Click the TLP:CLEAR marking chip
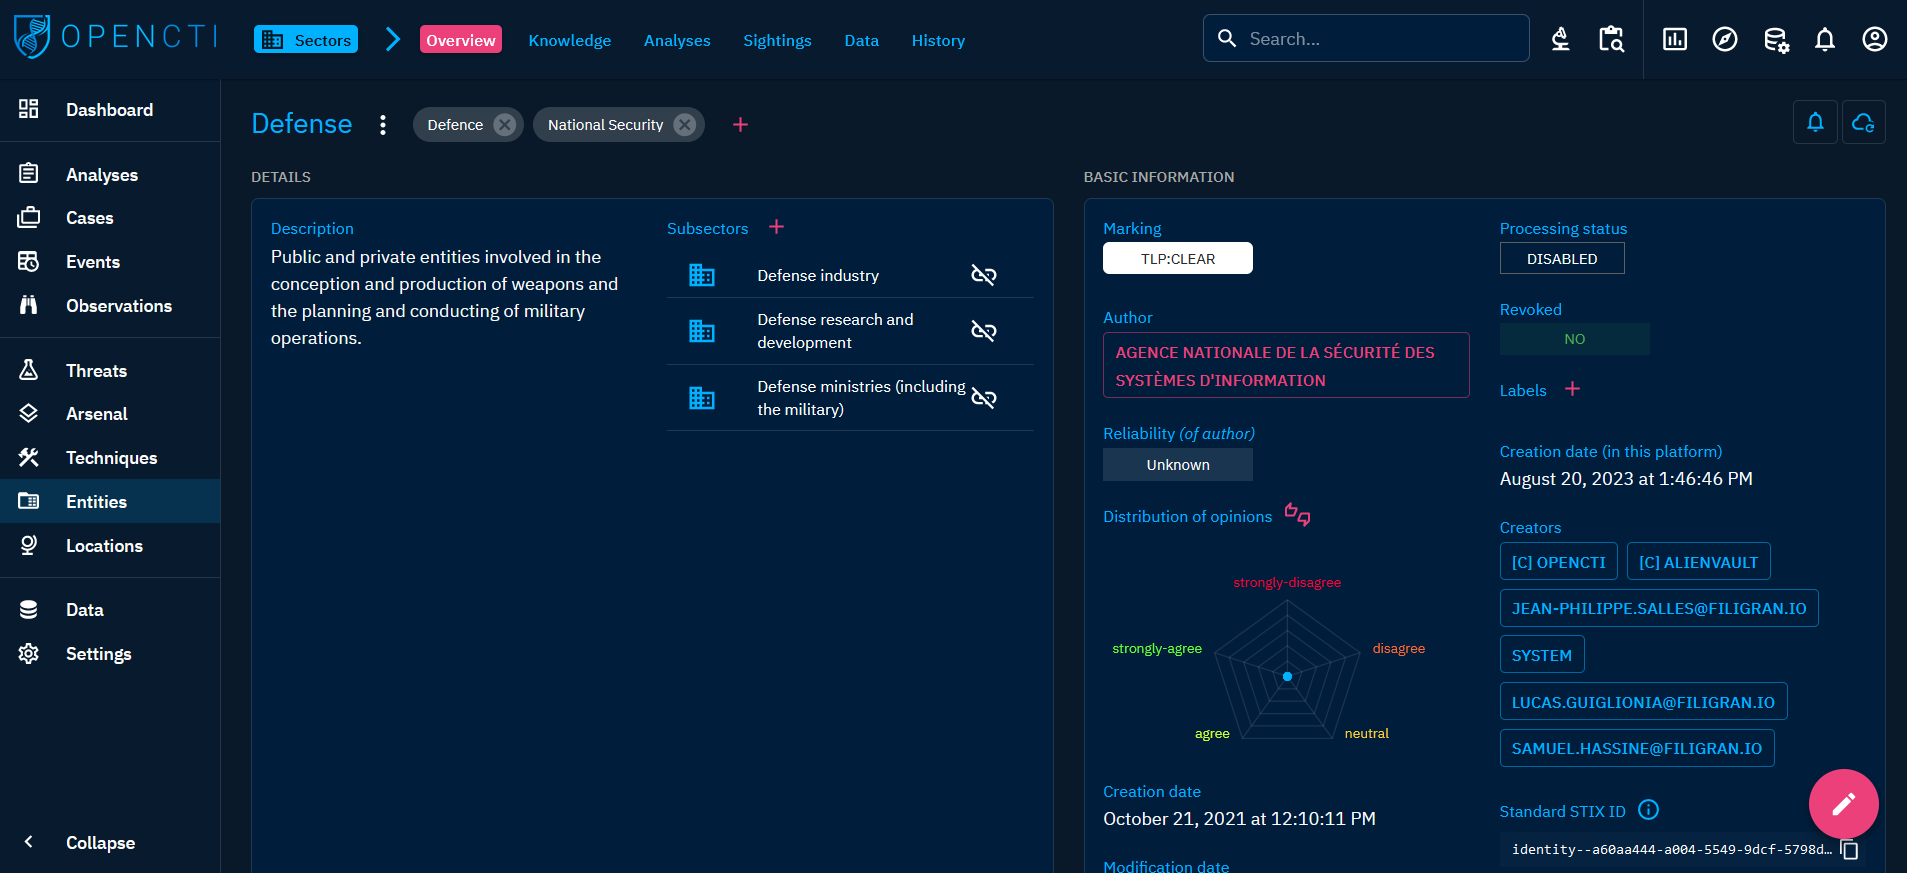This screenshot has width=1907, height=873. pos(1177,258)
